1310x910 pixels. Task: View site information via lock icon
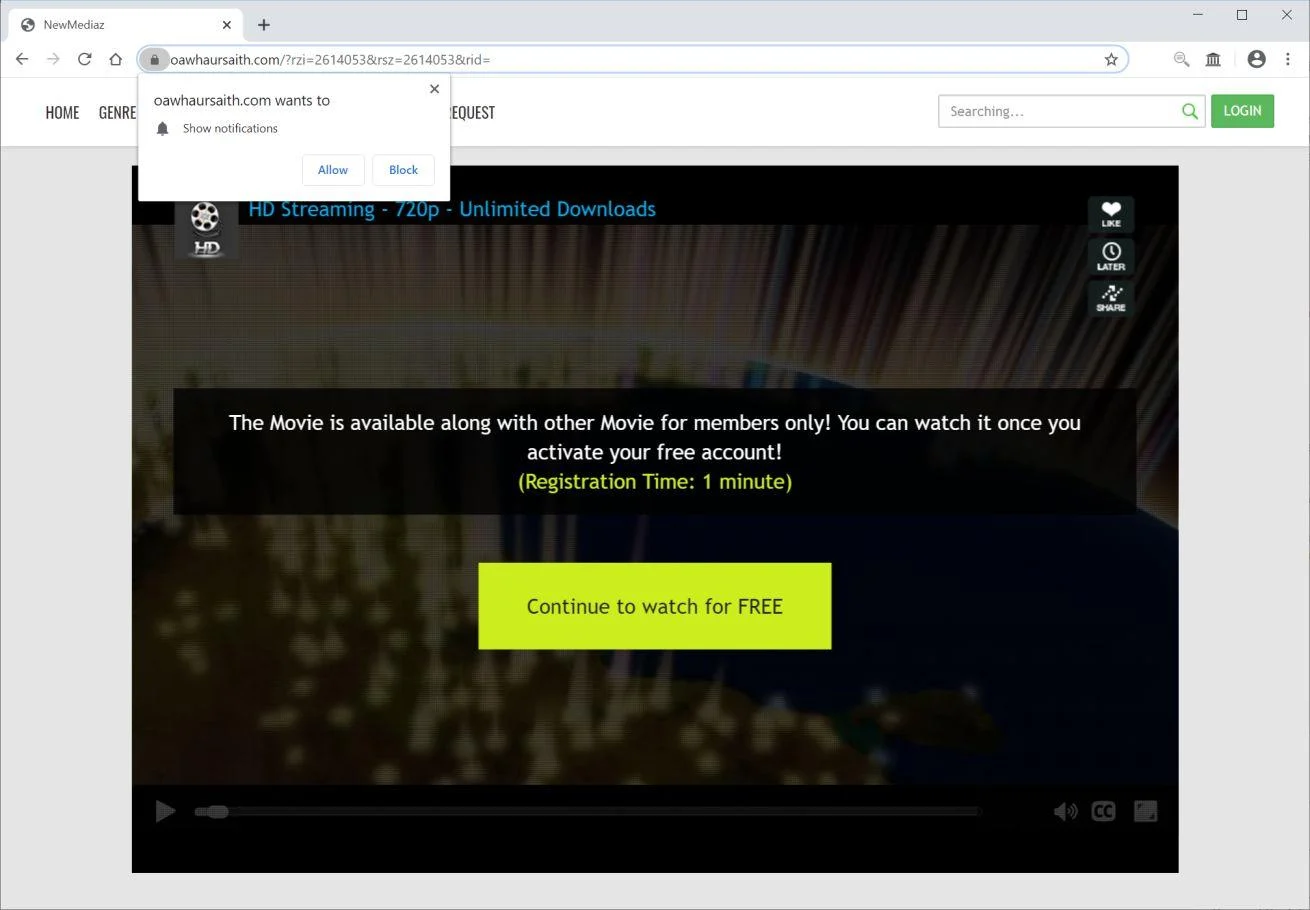154,59
